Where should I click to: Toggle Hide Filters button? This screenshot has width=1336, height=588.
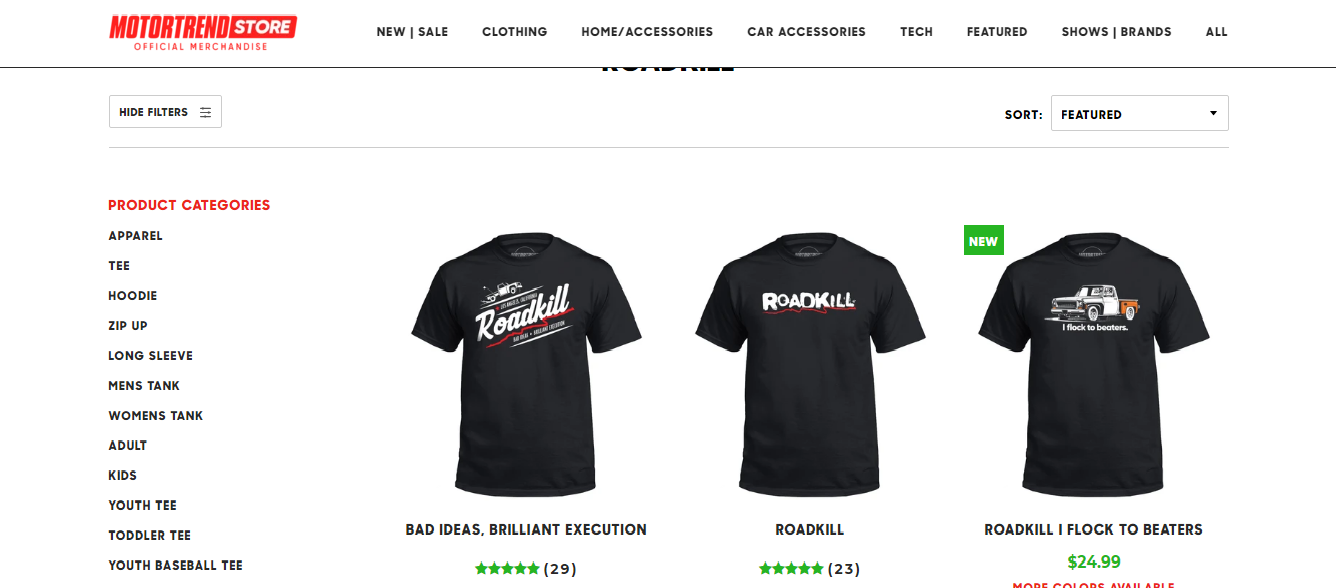[165, 112]
